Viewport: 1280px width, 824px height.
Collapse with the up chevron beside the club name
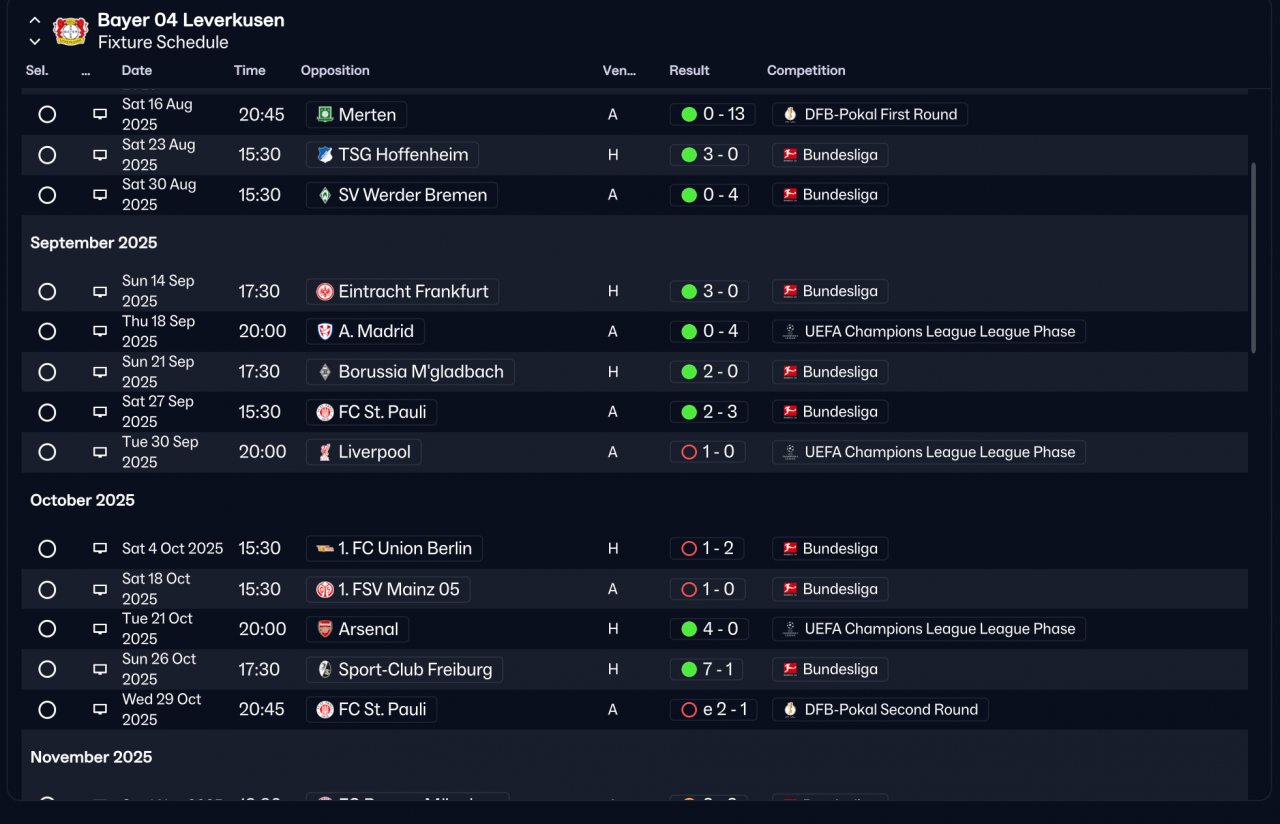[35, 20]
